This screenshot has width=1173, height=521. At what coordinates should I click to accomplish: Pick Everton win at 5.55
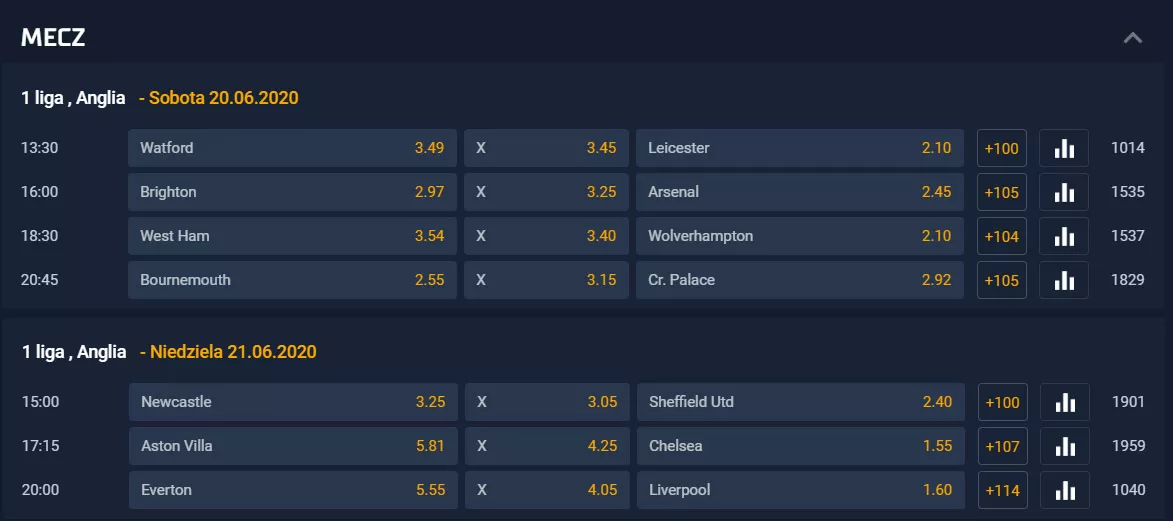pyautogui.click(x=293, y=490)
